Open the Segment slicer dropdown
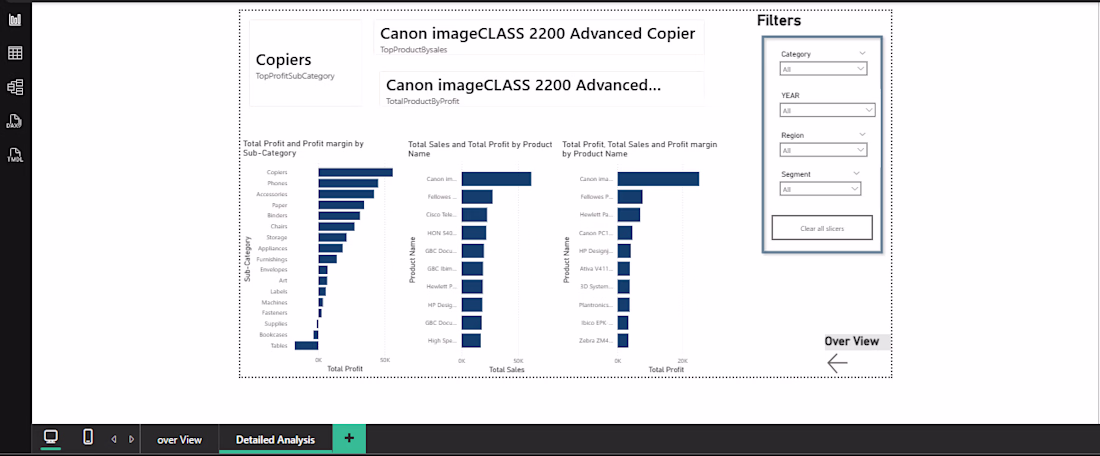Viewport: 1100px width, 456px height. pos(820,189)
